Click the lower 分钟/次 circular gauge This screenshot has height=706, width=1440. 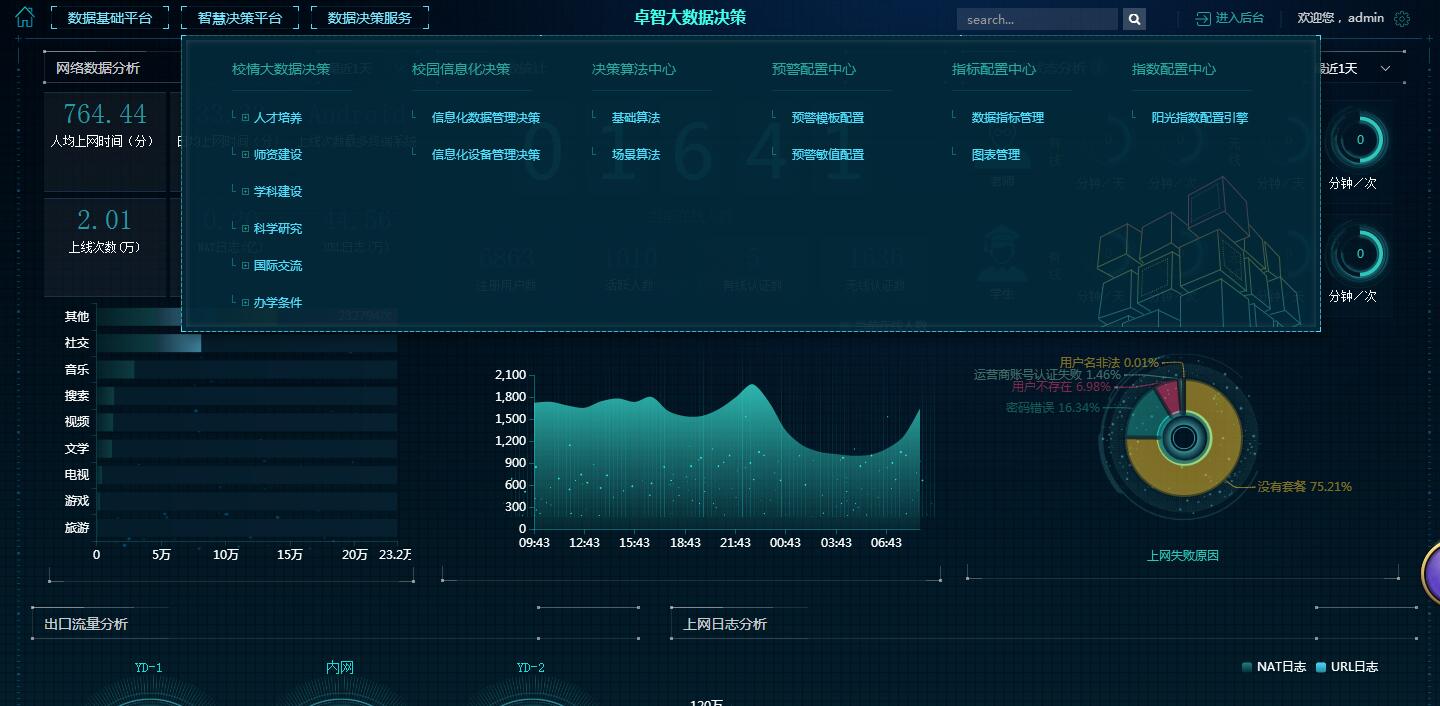point(1359,254)
